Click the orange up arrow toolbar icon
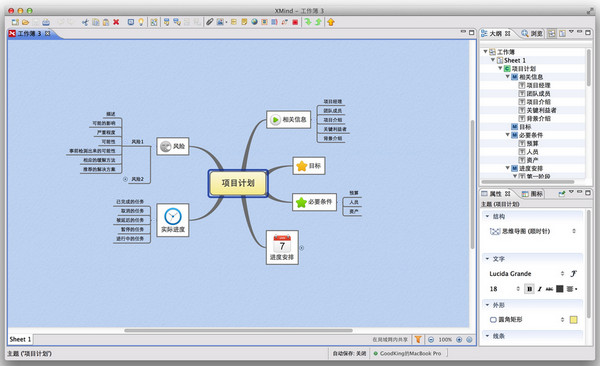600x366 pixels. (331, 22)
